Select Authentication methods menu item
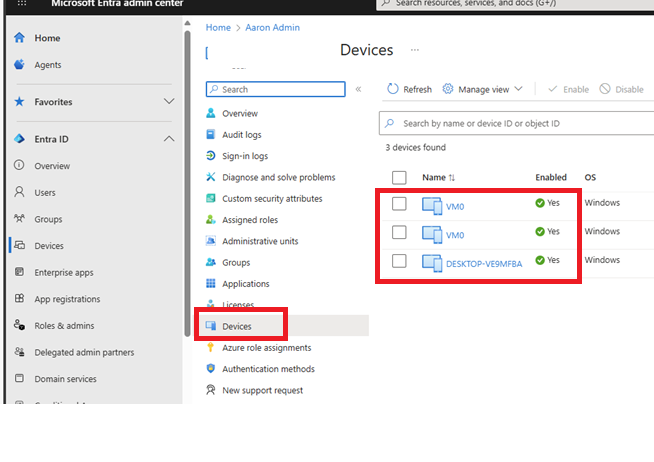This screenshot has height=462, width=654. coord(268,369)
